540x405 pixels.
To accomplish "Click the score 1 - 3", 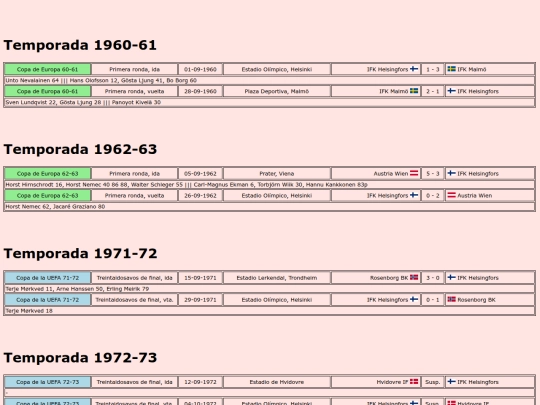I will [x=433, y=69].
